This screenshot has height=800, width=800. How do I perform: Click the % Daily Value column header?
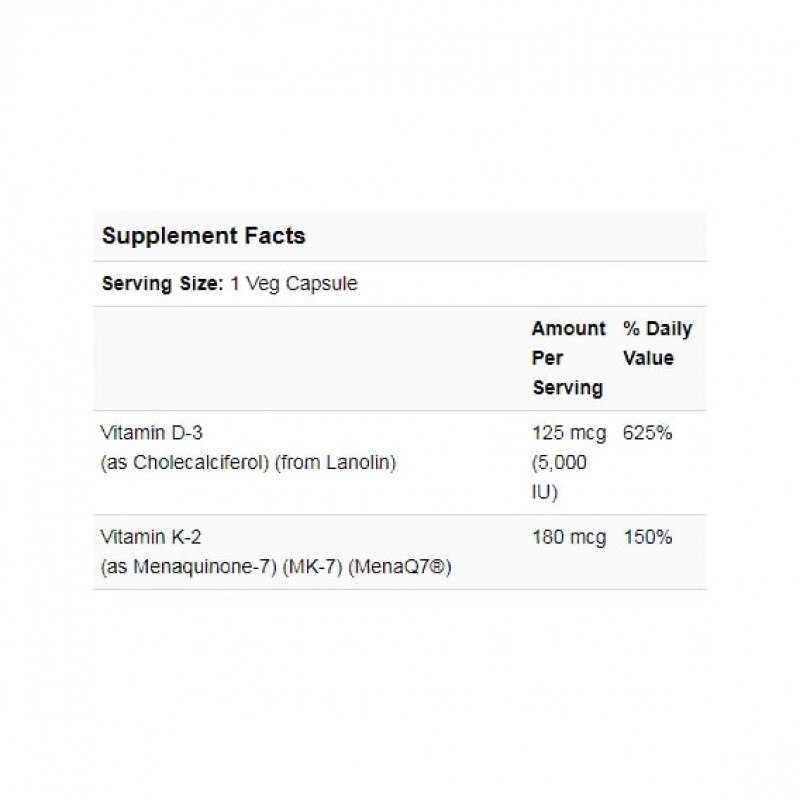tap(657, 343)
